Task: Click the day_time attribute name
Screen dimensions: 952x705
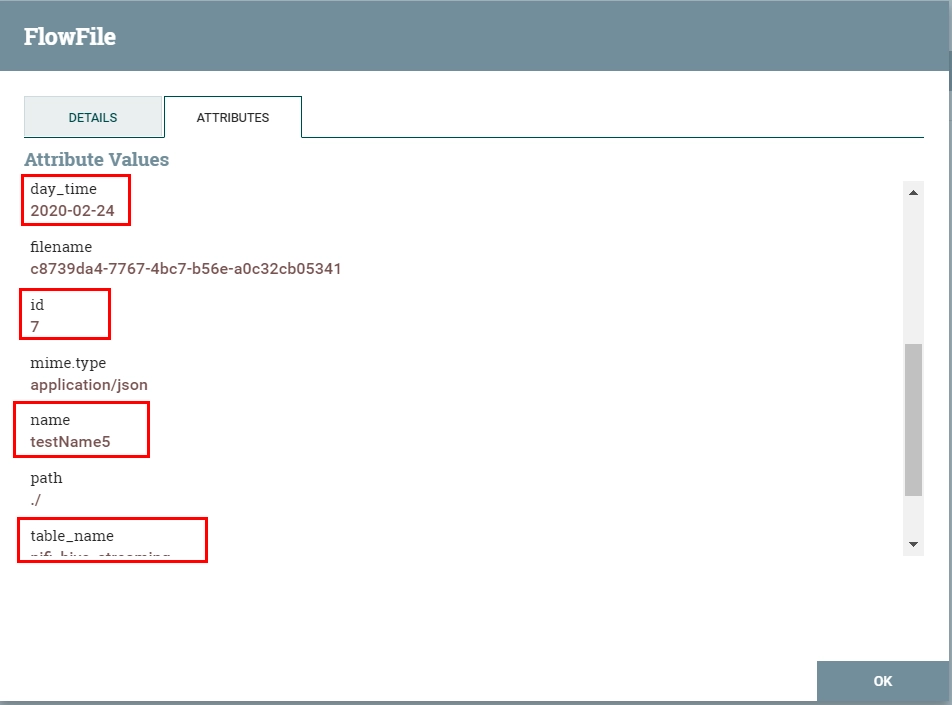Action: pyautogui.click(x=63, y=189)
